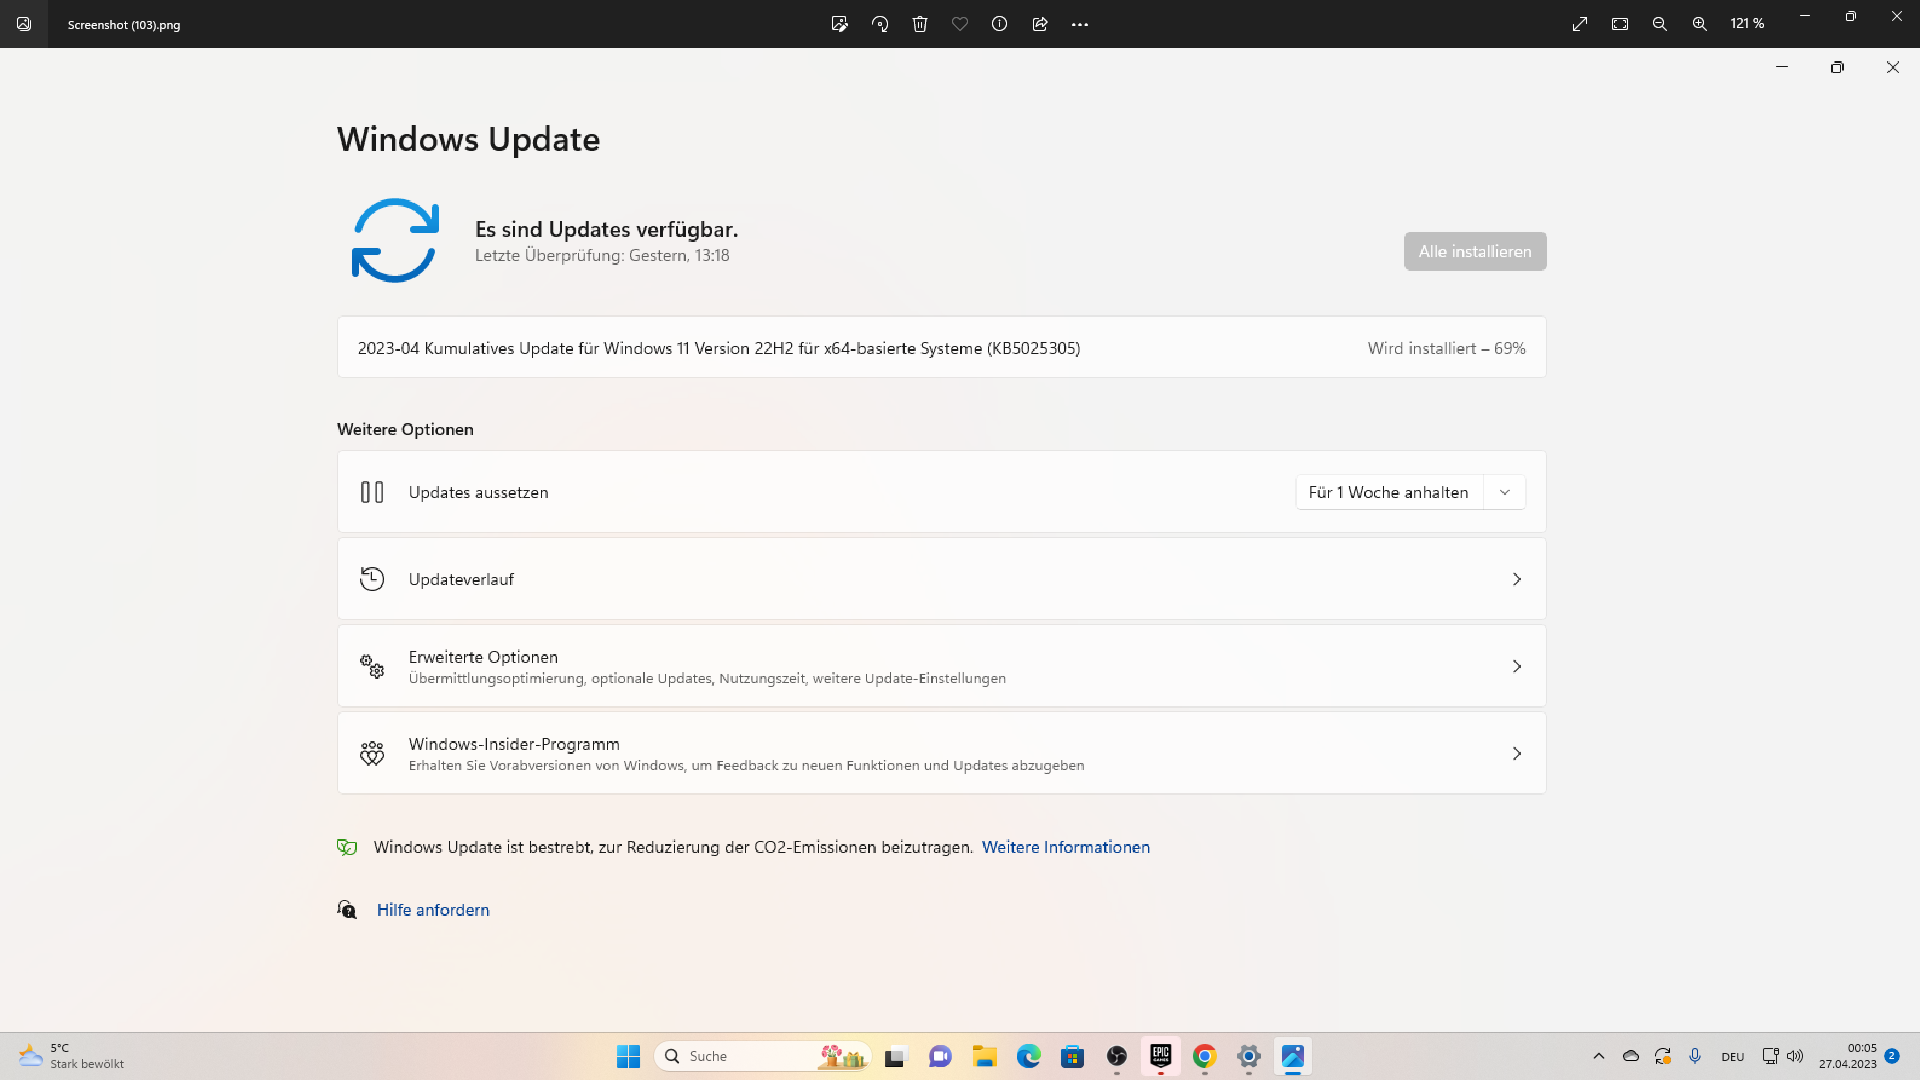Open the three-dot more options menu
This screenshot has width=1920, height=1080.
pyautogui.click(x=1080, y=24)
